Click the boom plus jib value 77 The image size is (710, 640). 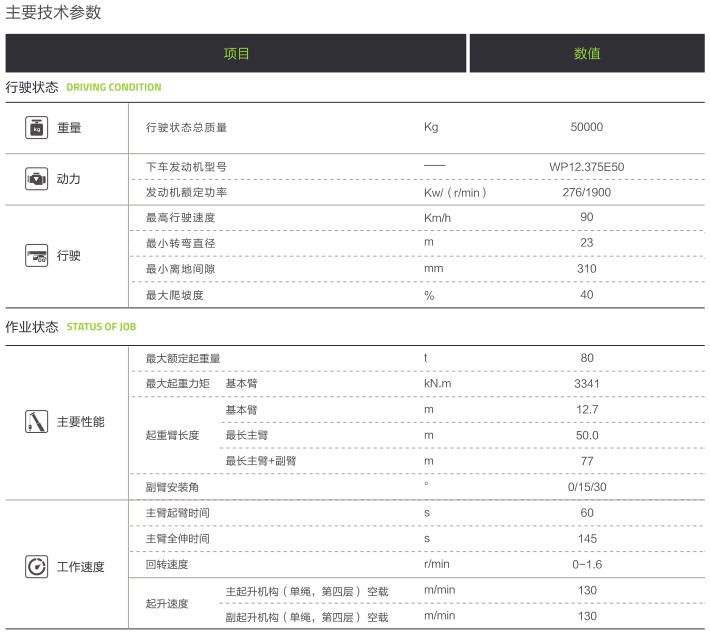point(587,461)
